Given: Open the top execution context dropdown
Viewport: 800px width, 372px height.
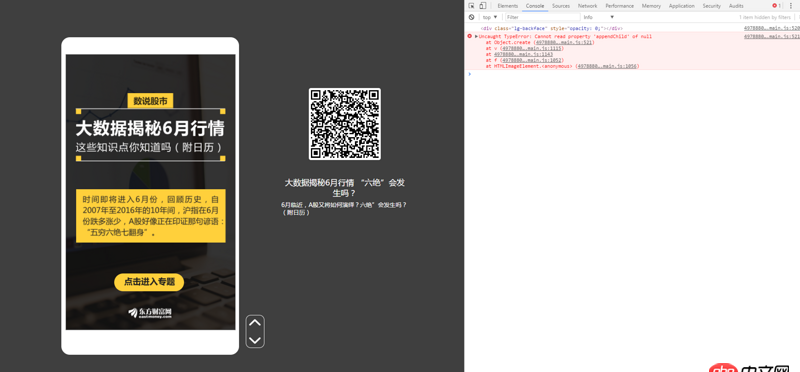Looking at the screenshot, I should click(x=490, y=17).
